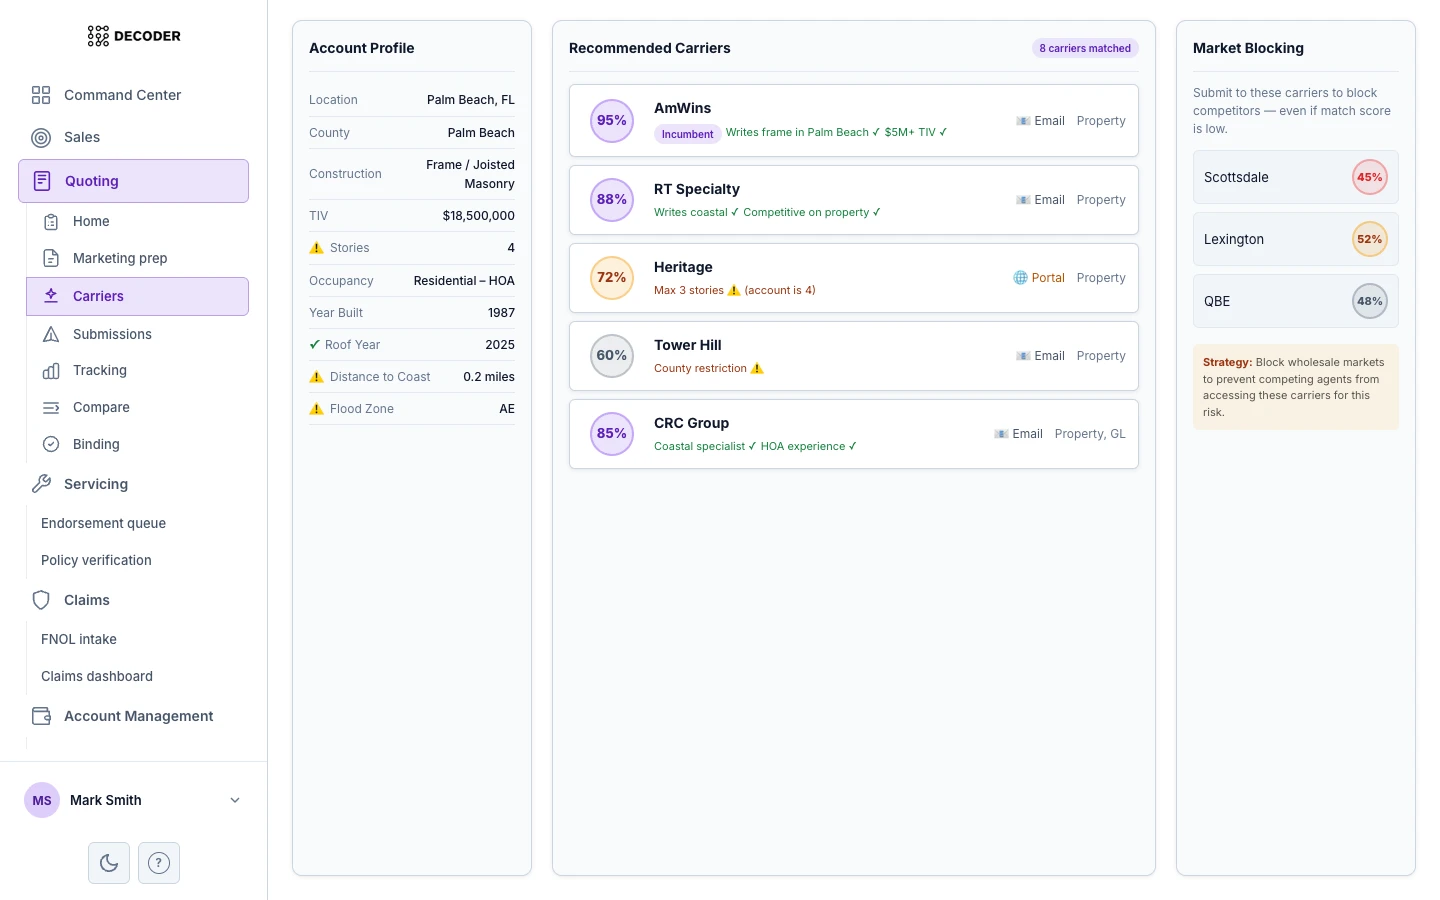The image size is (1440, 900).
Task: Click the Tracking chart icon
Action: click(51, 371)
